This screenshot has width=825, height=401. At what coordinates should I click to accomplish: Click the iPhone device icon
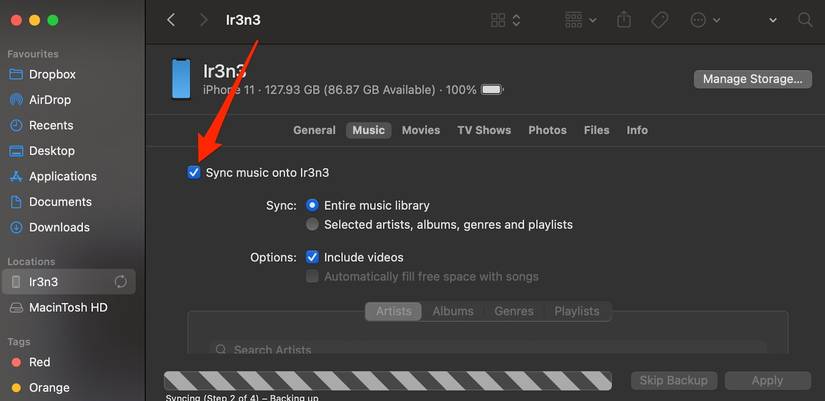tap(181, 79)
